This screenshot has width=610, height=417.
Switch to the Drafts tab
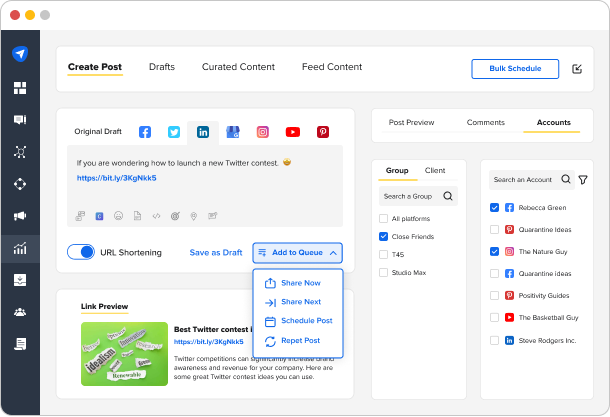(x=162, y=67)
